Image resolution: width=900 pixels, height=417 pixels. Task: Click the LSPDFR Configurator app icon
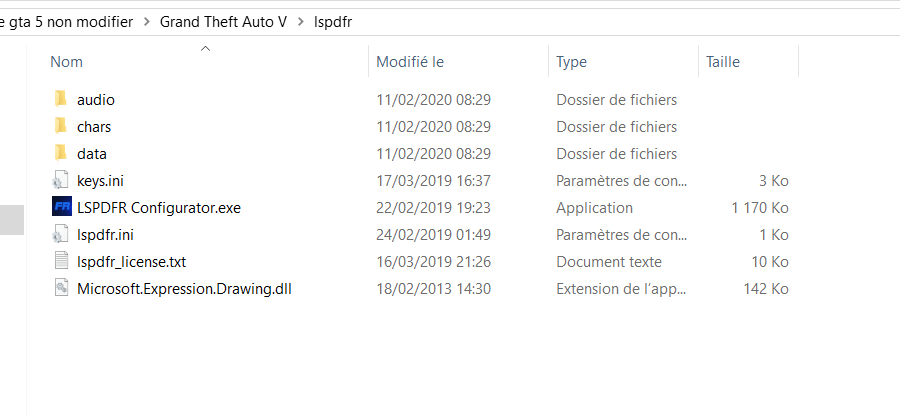(61, 208)
